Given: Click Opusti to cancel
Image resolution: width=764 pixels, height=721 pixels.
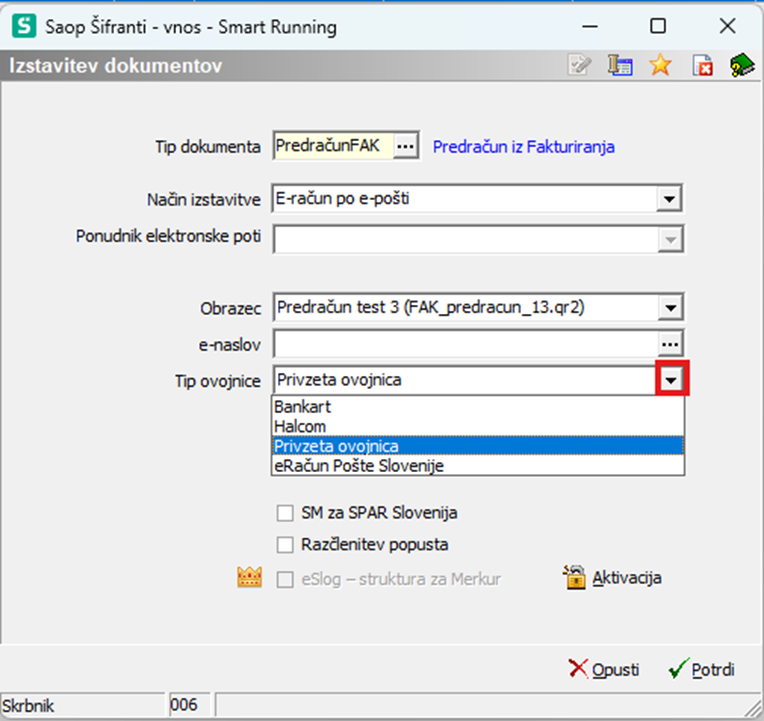Looking at the screenshot, I should pos(604,669).
